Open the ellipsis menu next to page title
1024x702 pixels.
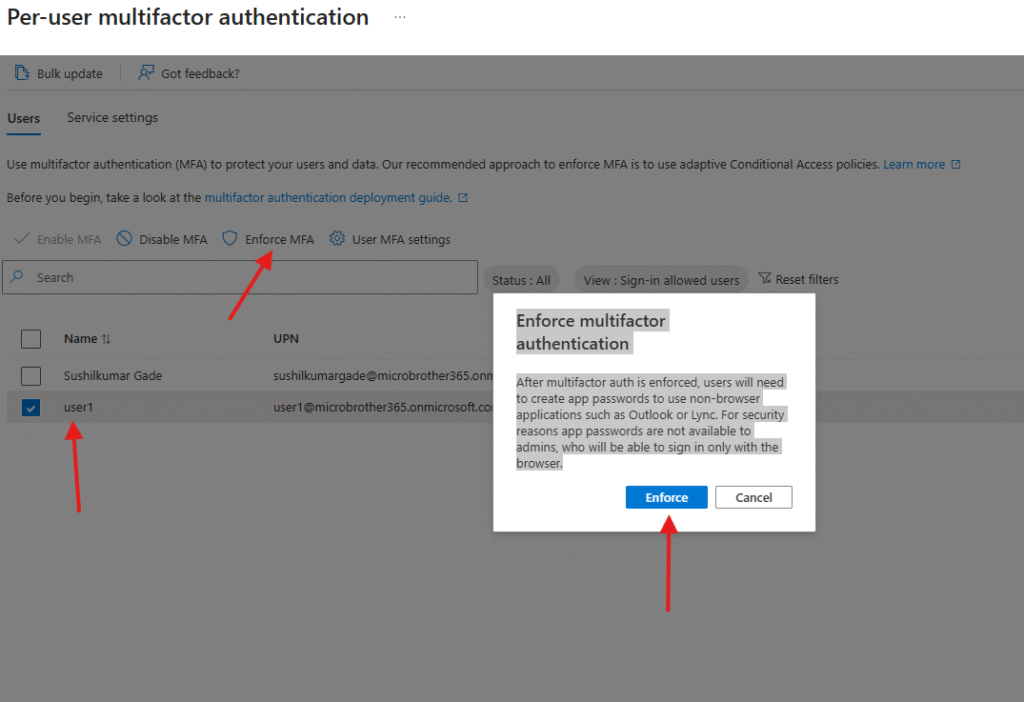400,18
